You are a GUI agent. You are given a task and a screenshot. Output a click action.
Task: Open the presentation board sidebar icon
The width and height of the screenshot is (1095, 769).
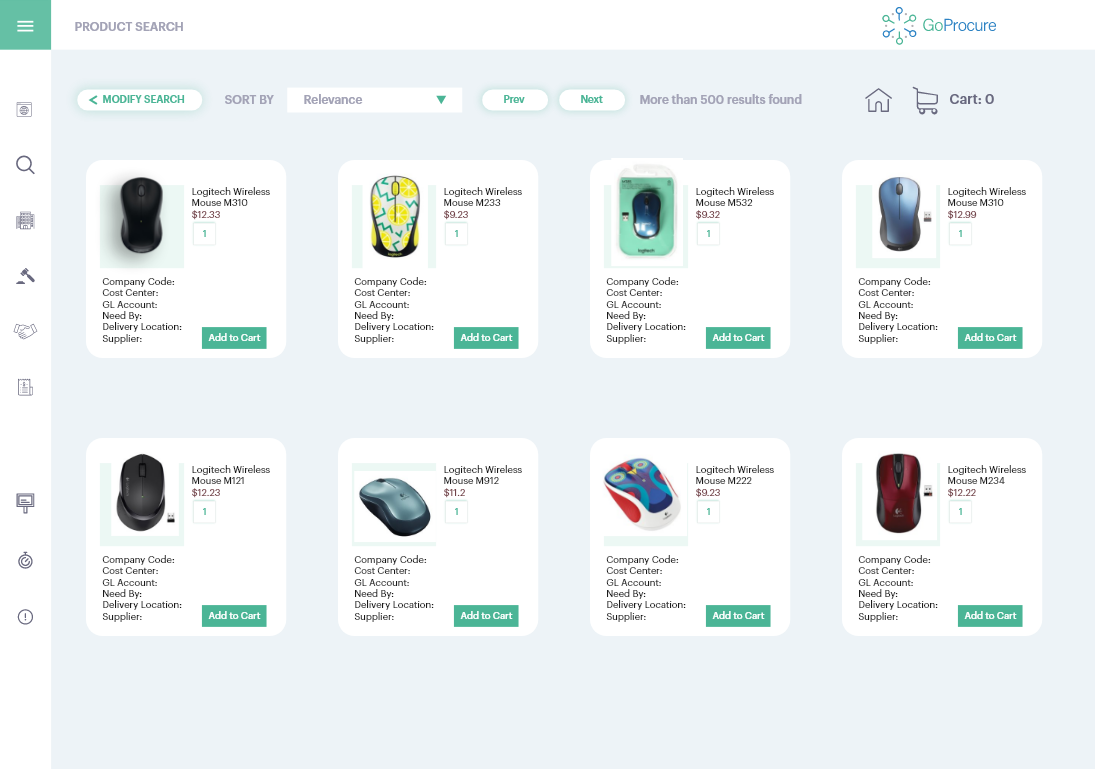[25, 503]
